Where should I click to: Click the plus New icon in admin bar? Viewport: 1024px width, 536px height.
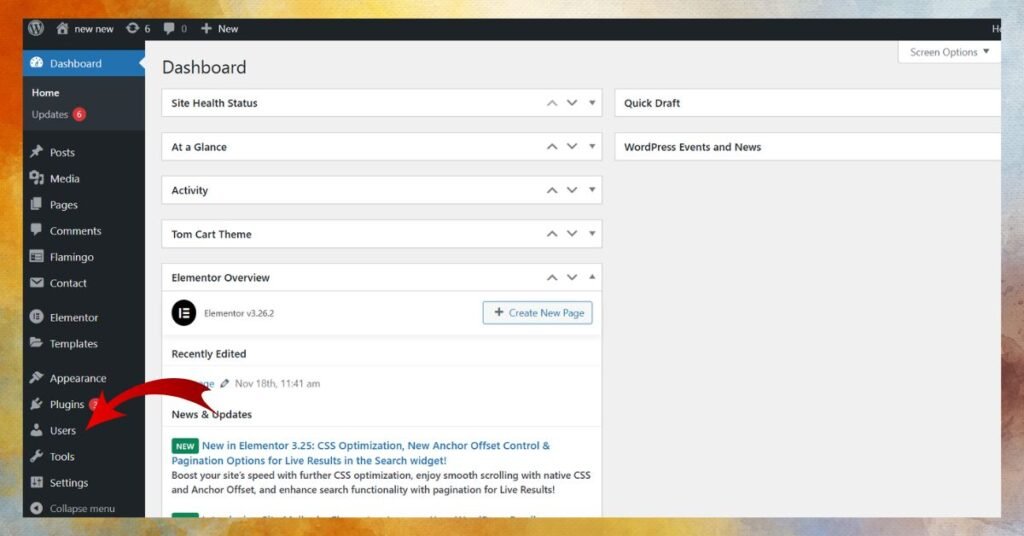[x=206, y=28]
